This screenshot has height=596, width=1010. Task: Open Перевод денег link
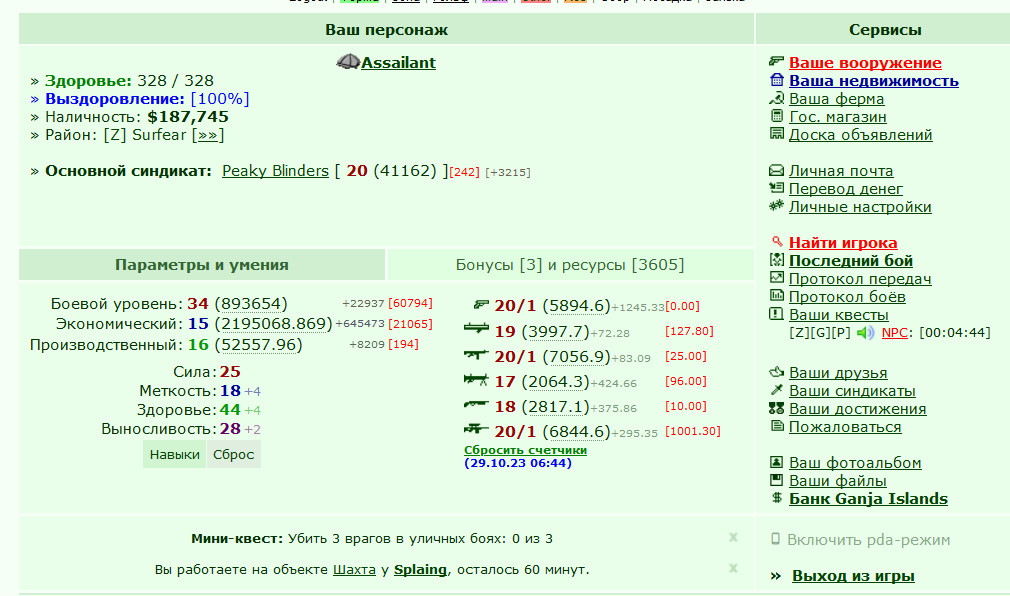point(846,189)
